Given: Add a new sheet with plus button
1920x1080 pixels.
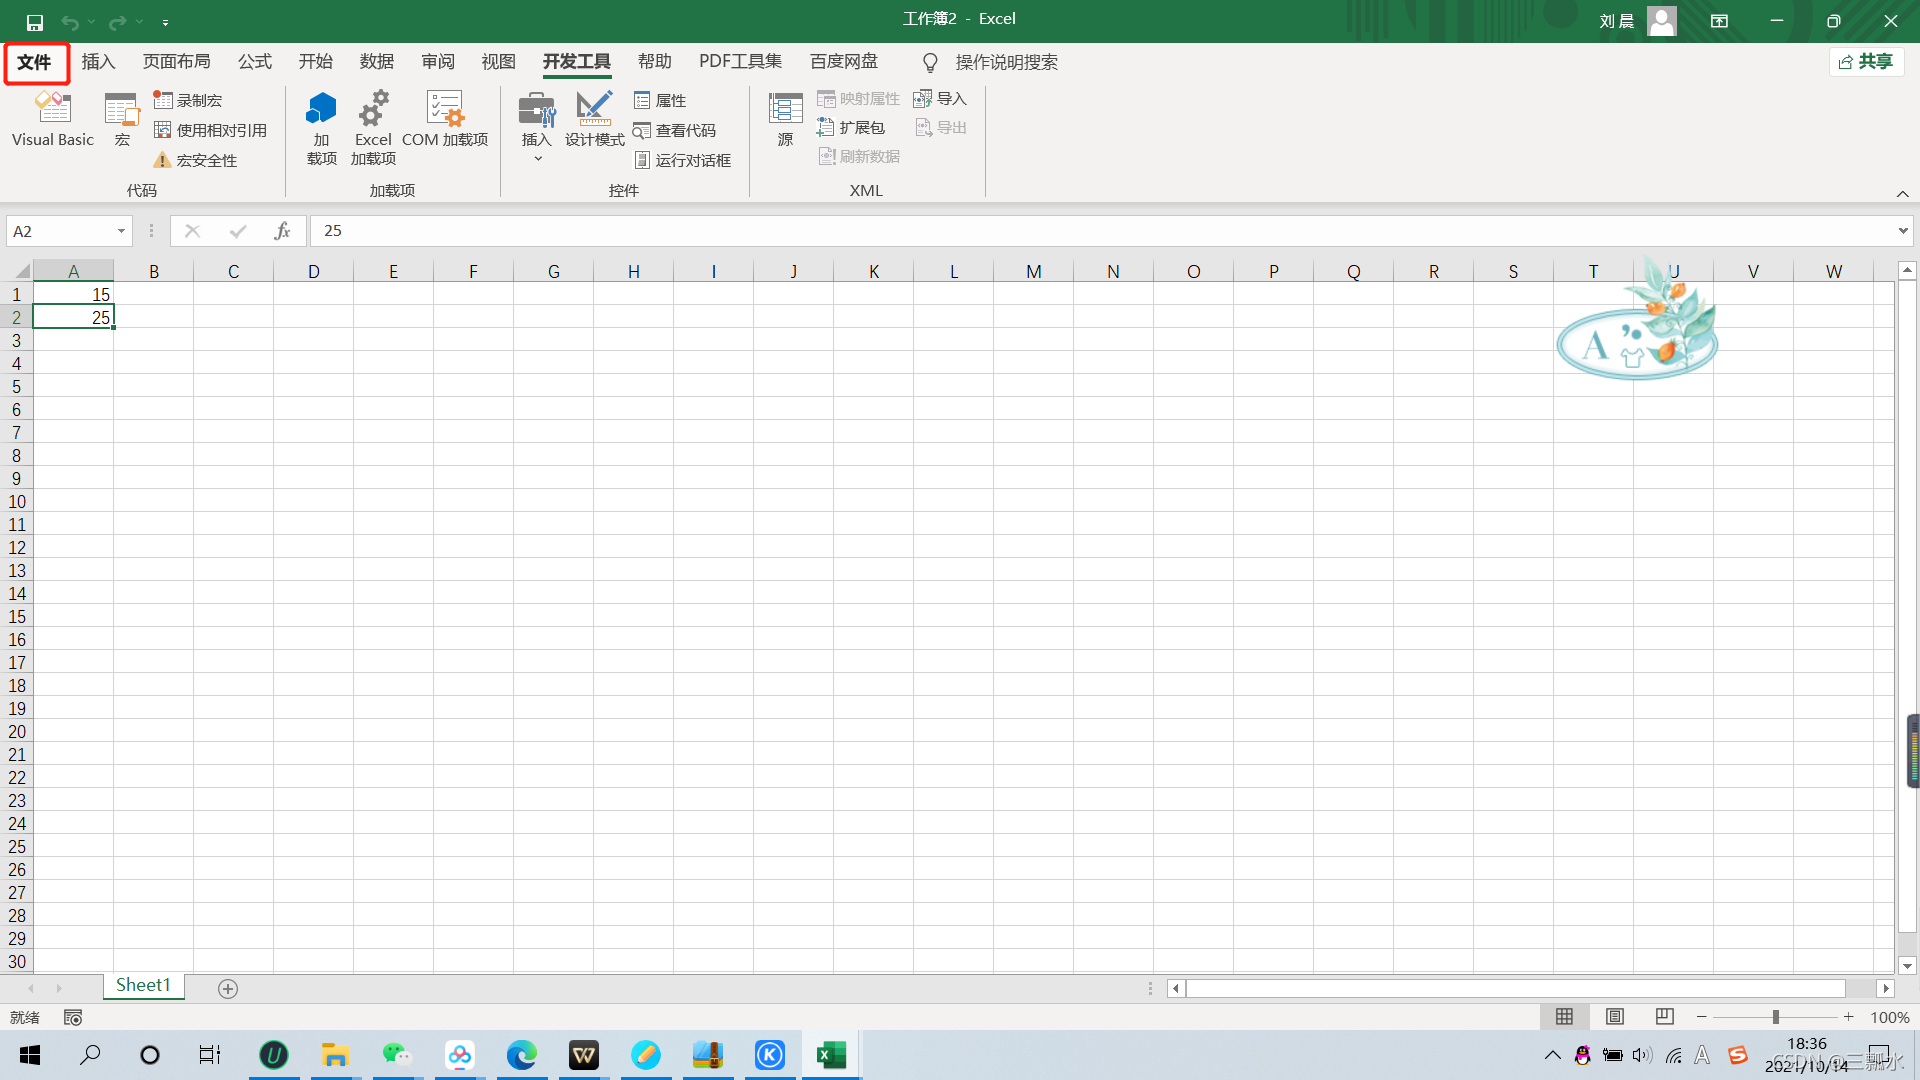Looking at the screenshot, I should pyautogui.click(x=228, y=989).
